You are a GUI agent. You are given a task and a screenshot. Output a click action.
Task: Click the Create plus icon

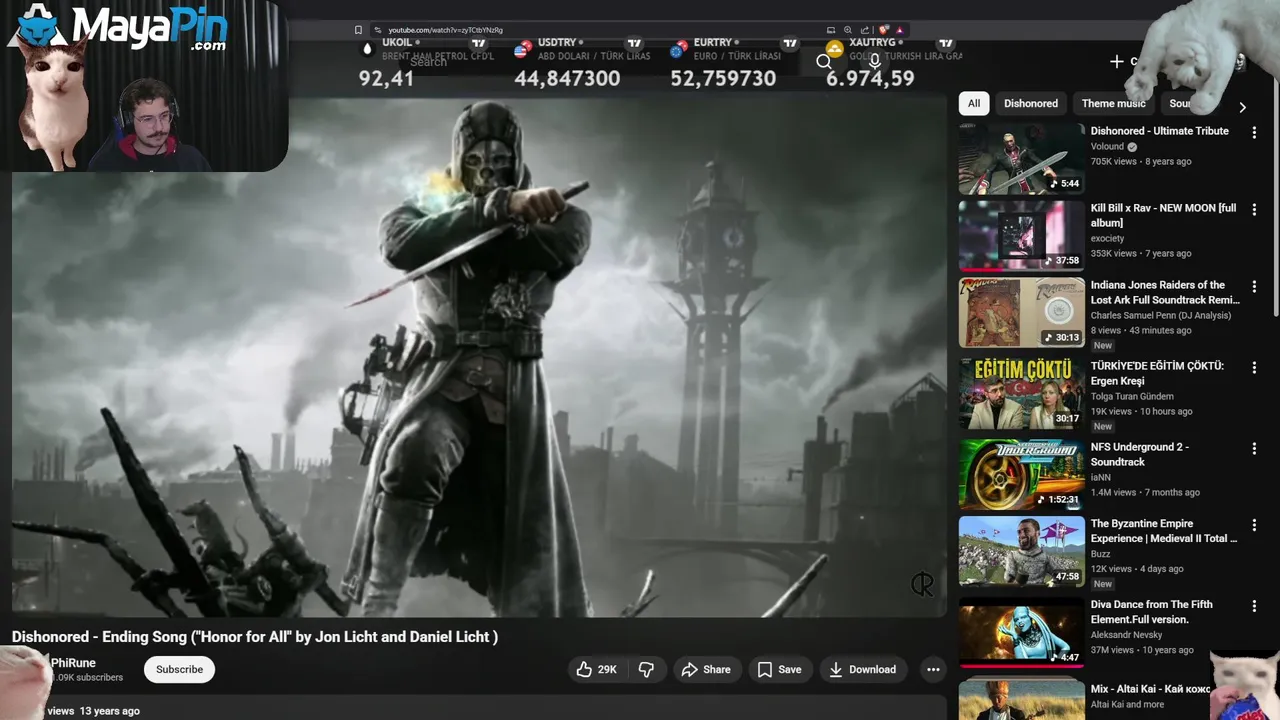pos(1117,62)
